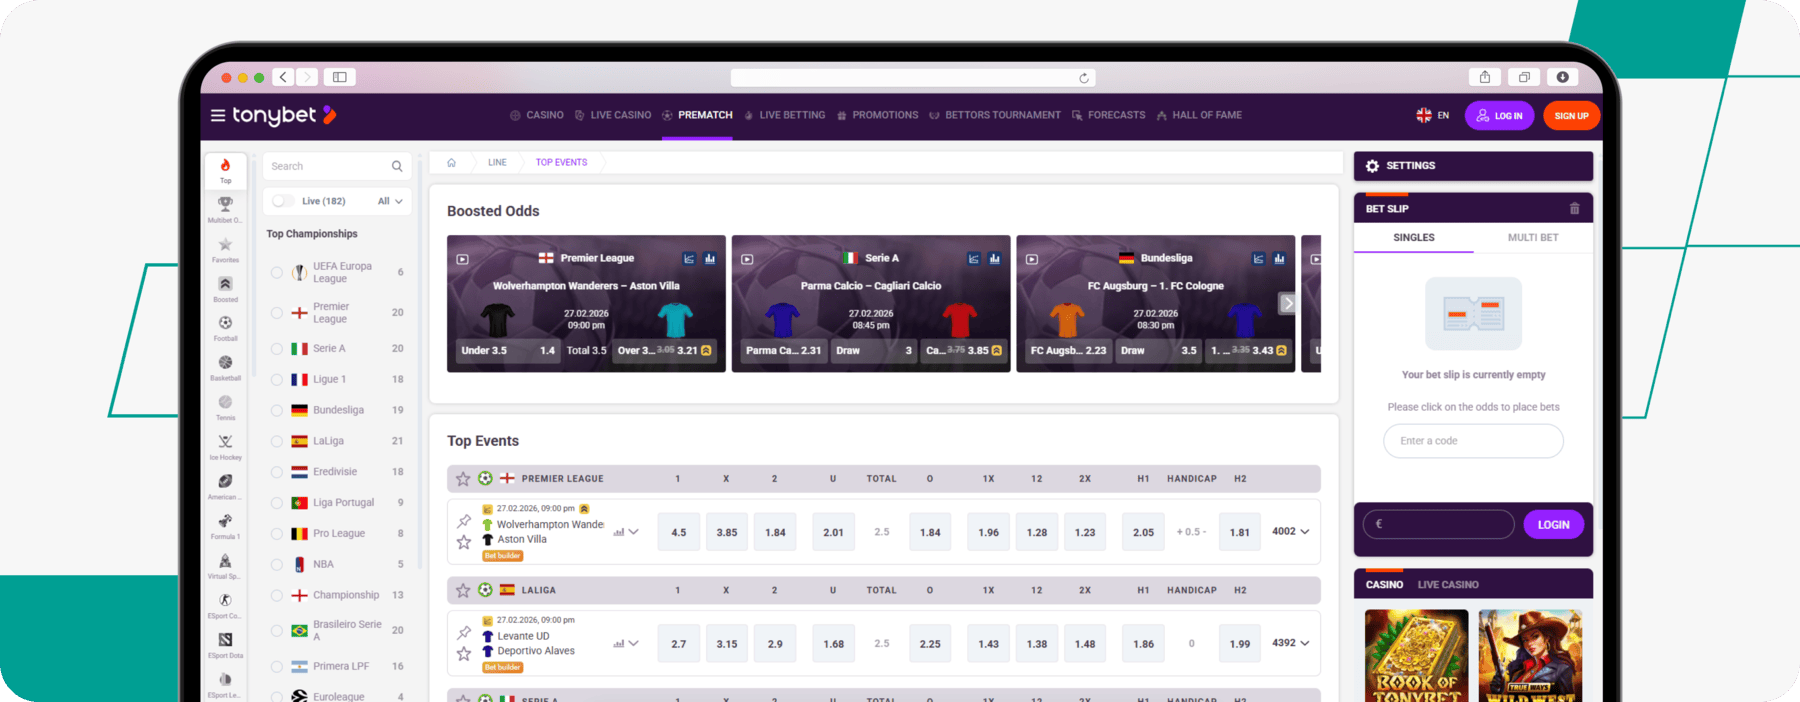Check the Bundesliga championship circle
1800x702 pixels.
[277, 410]
